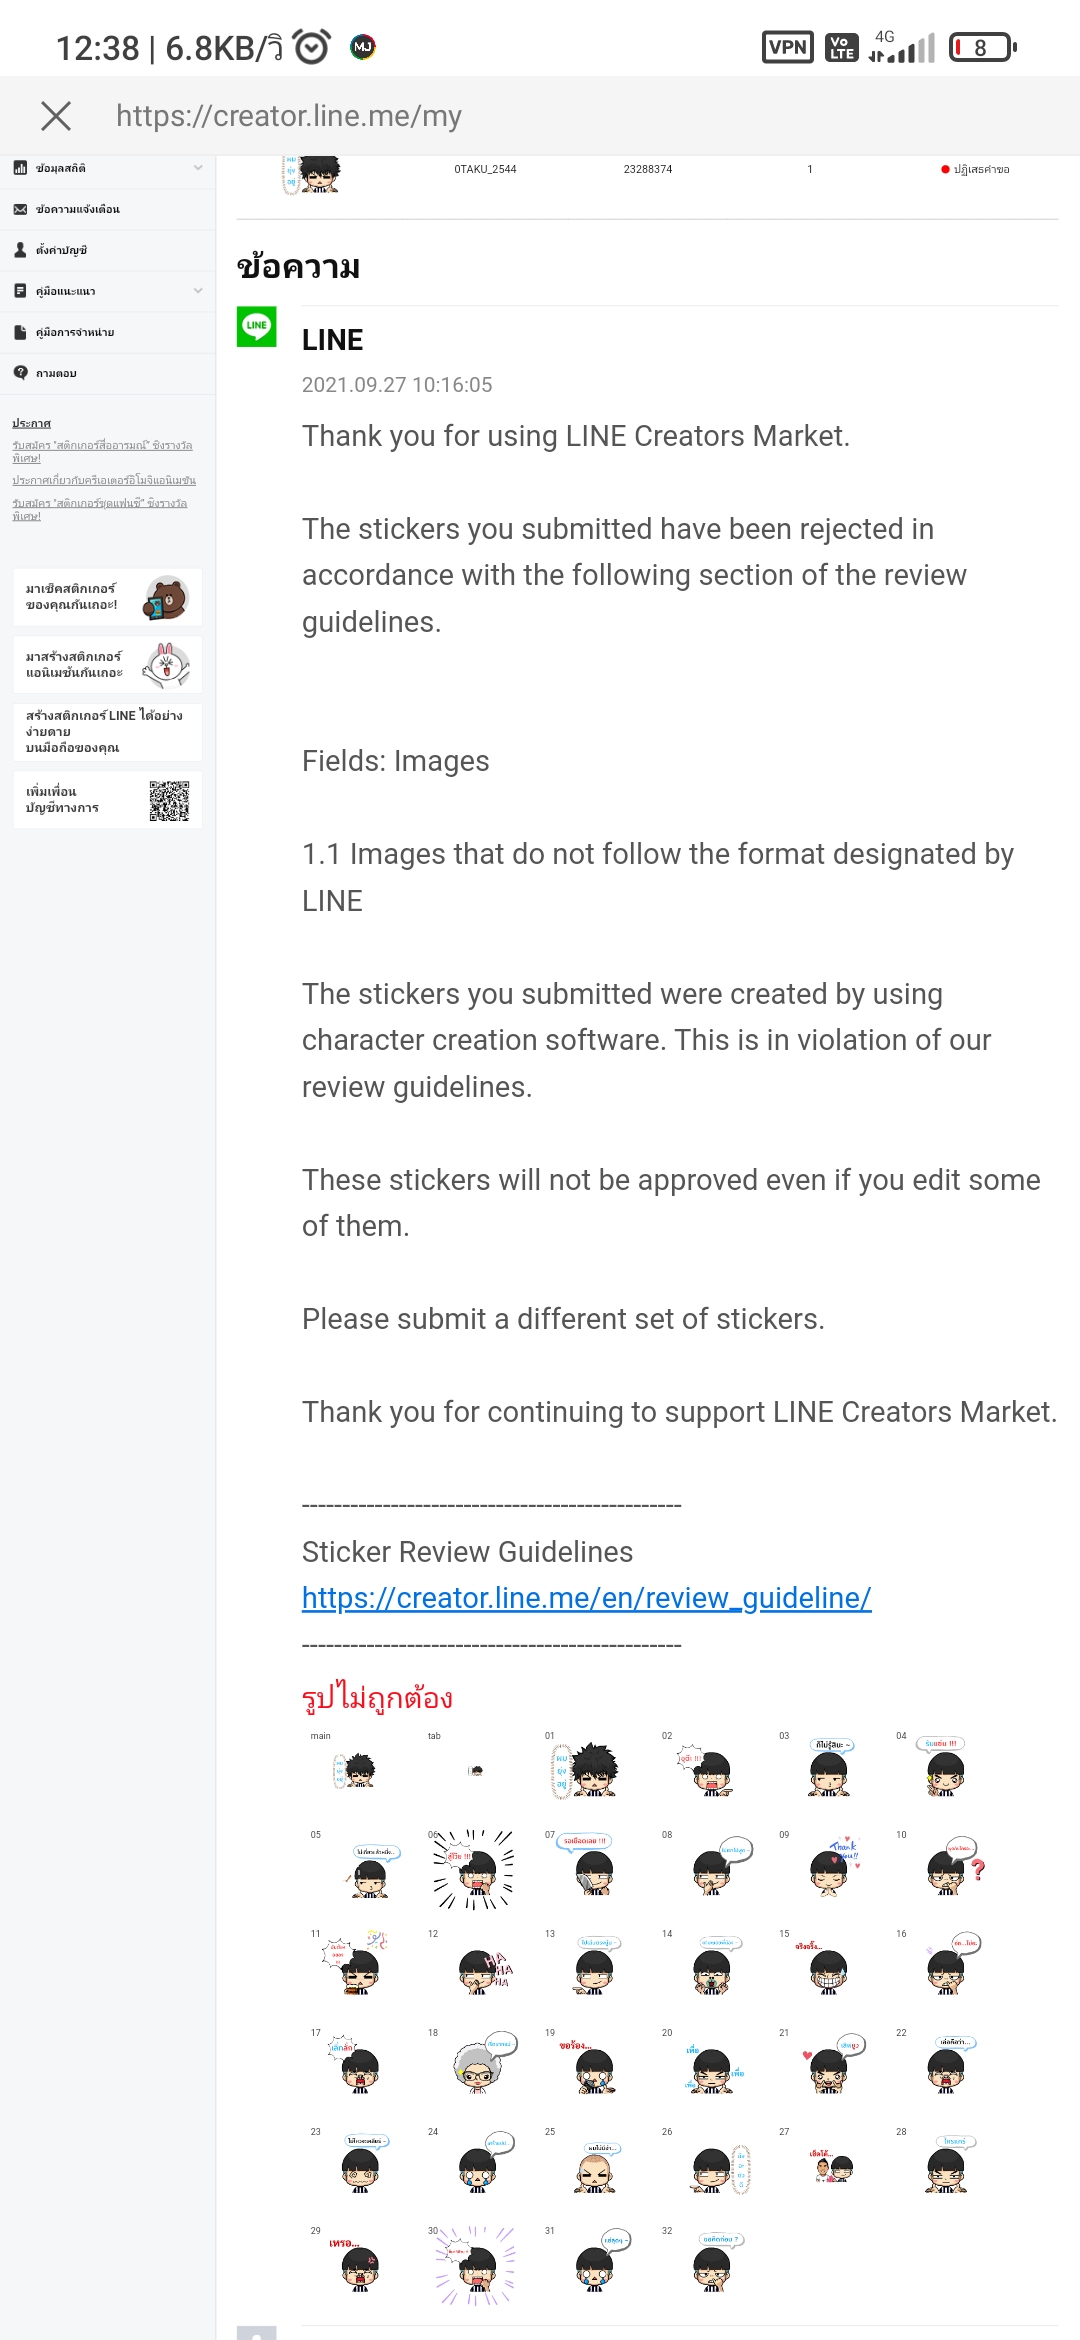Click the Cony rabbit animated sticker banner
The height and width of the screenshot is (2340, 1080).
pos(107,665)
